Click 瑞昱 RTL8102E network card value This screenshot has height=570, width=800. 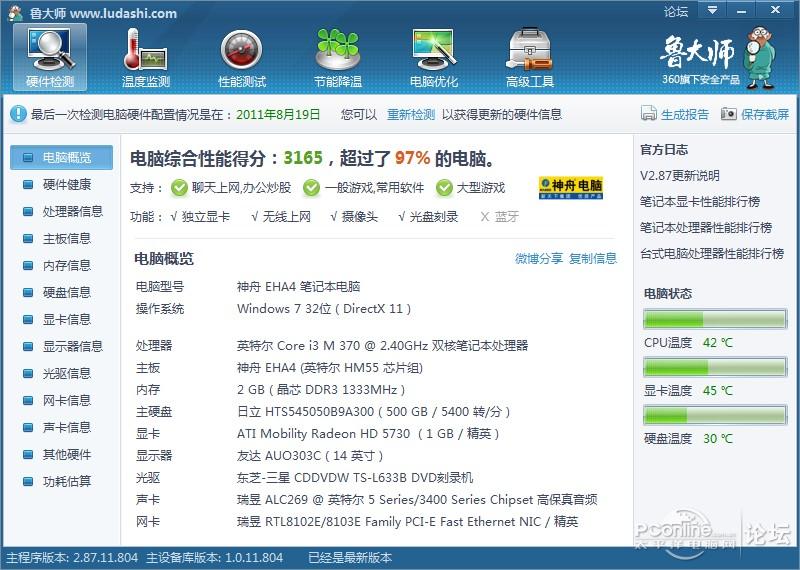point(408,522)
